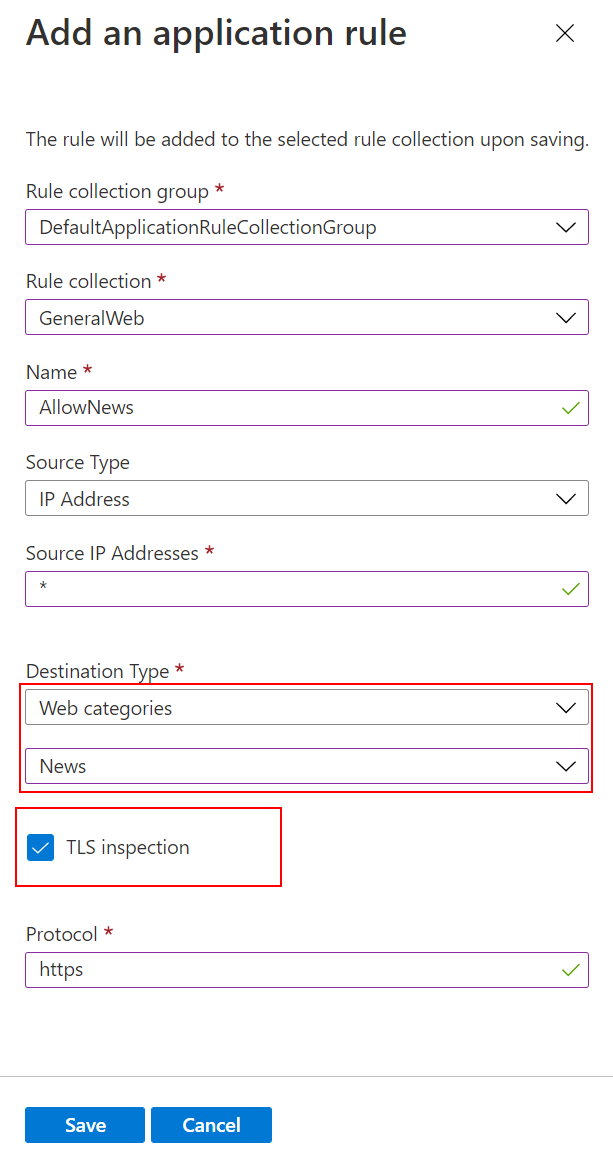The image size is (613, 1164).
Task: Click the chevron arrow beside Web categories
Action: click(x=565, y=708)
